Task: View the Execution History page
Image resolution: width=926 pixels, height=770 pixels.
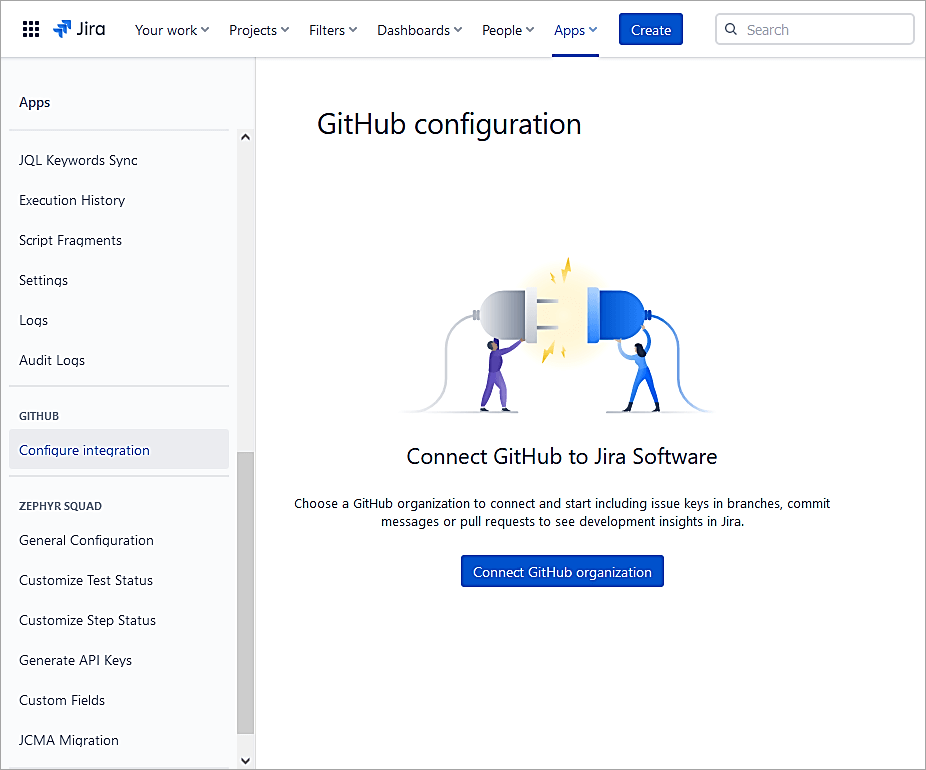Action: [72, 200]
